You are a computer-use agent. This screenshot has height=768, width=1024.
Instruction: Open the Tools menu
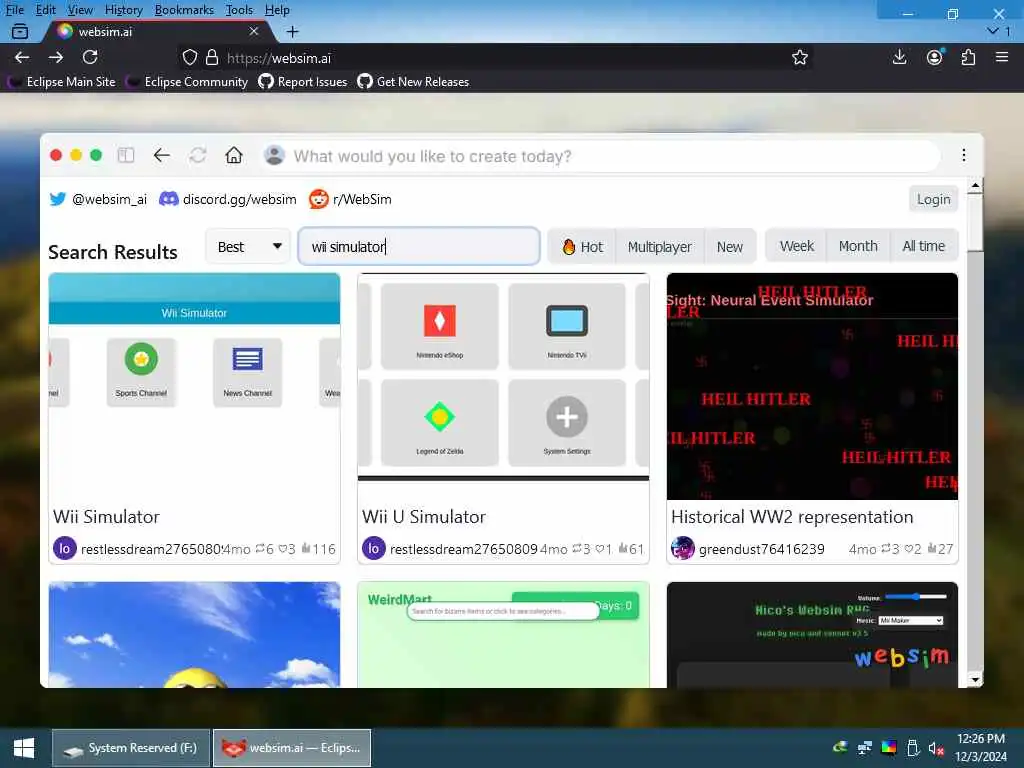coord(239,10)
